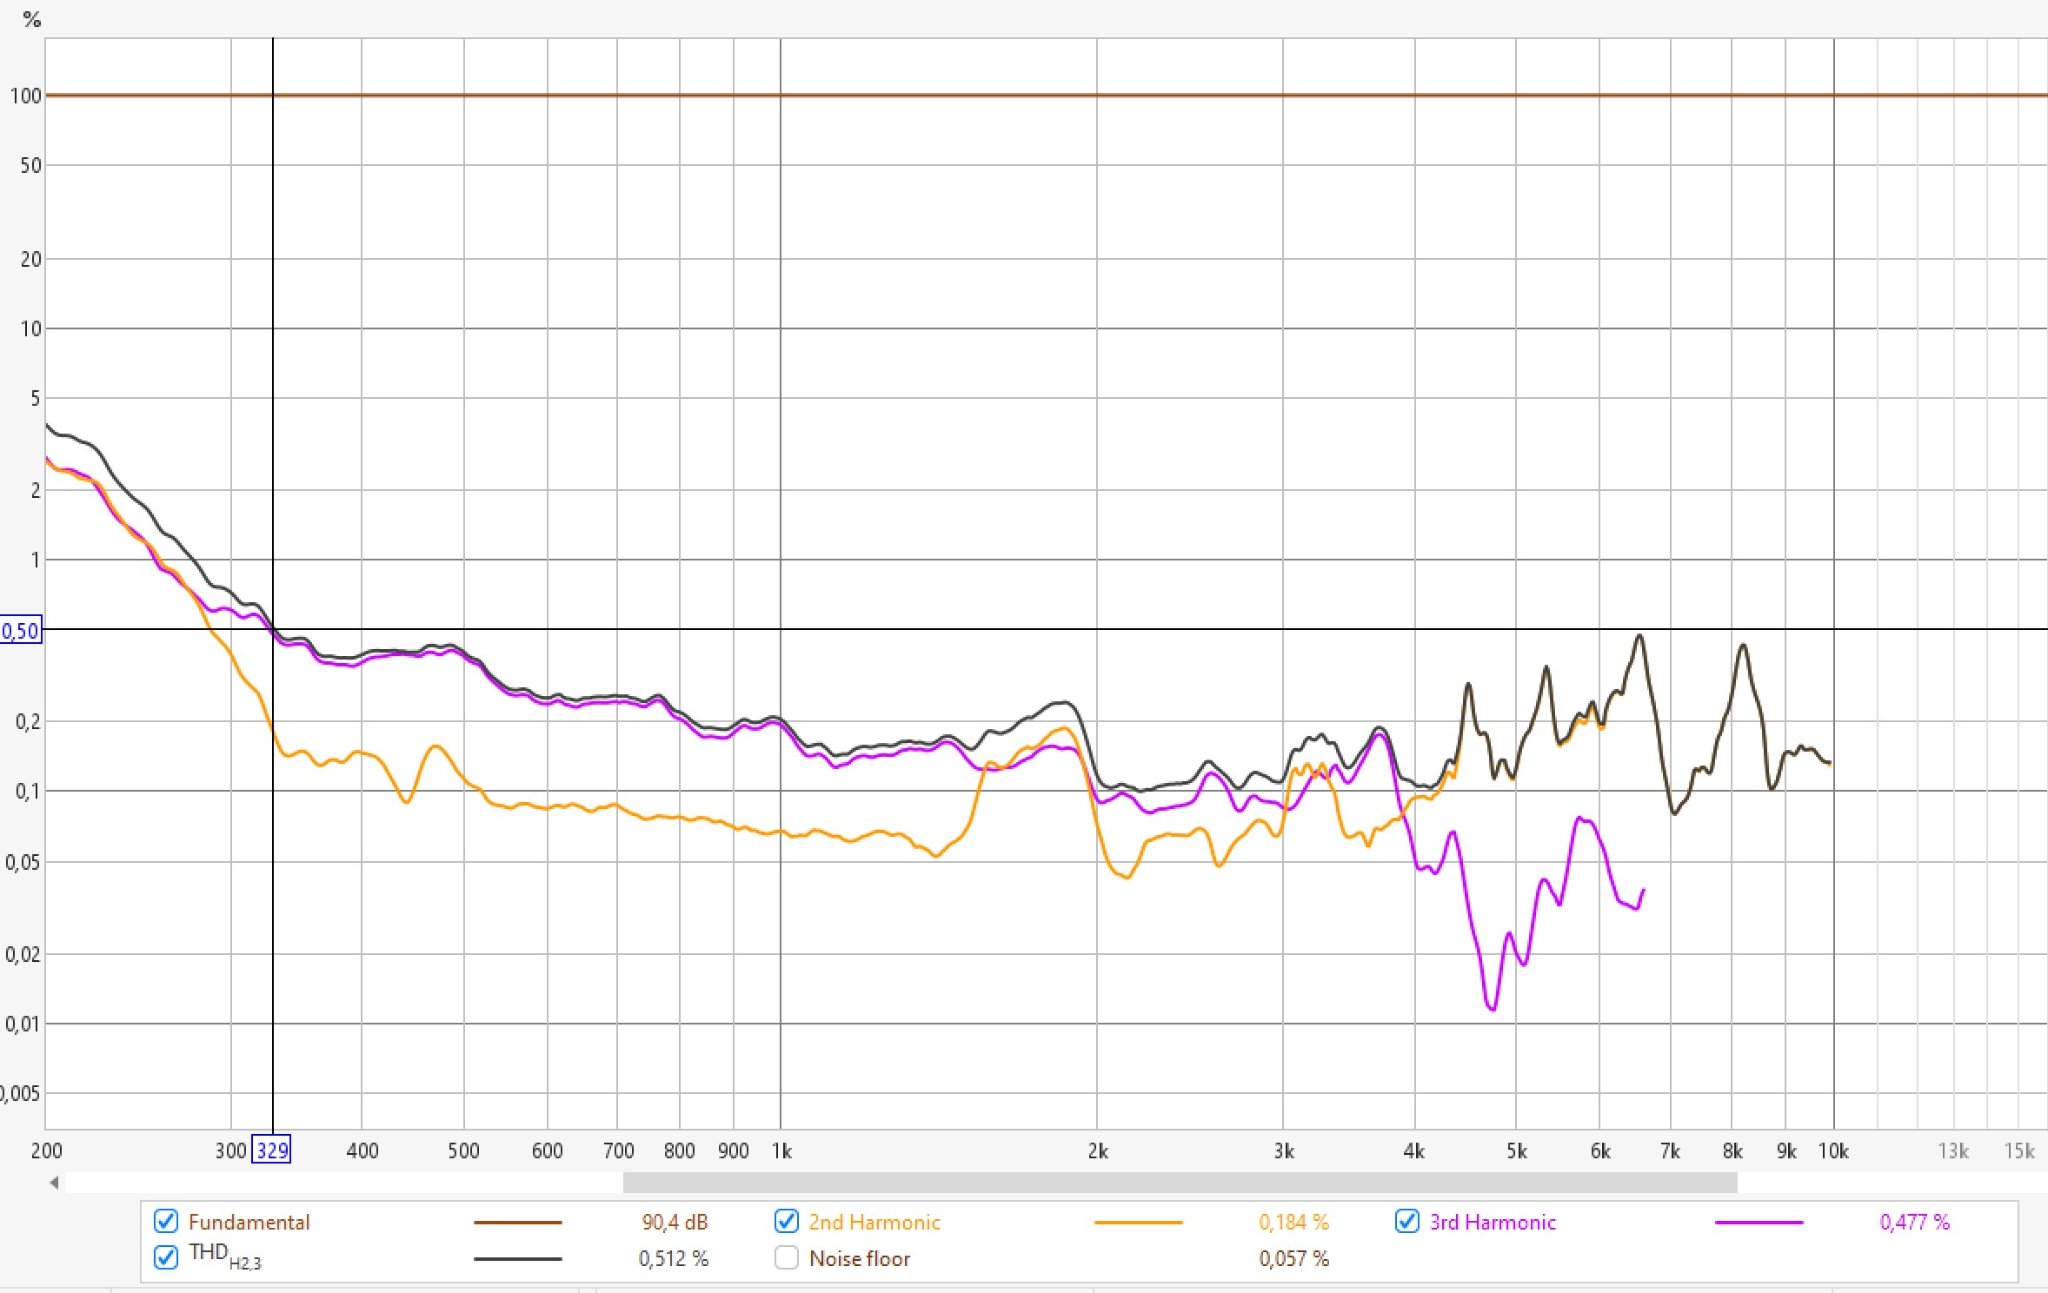Click the 1k frequency axis label
This screenshot has height=1293, width=2048.
tap(781, 1151)
